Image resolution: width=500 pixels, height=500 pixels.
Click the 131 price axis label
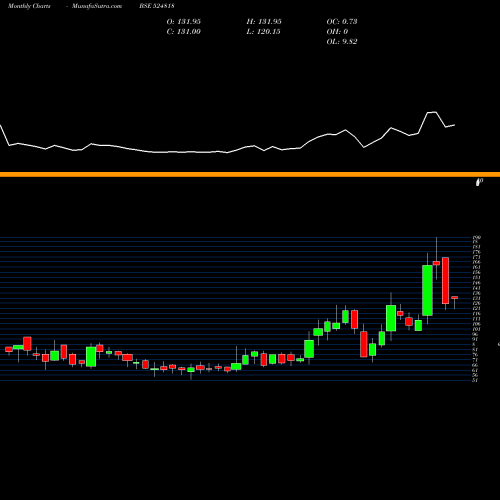[476, 298]
